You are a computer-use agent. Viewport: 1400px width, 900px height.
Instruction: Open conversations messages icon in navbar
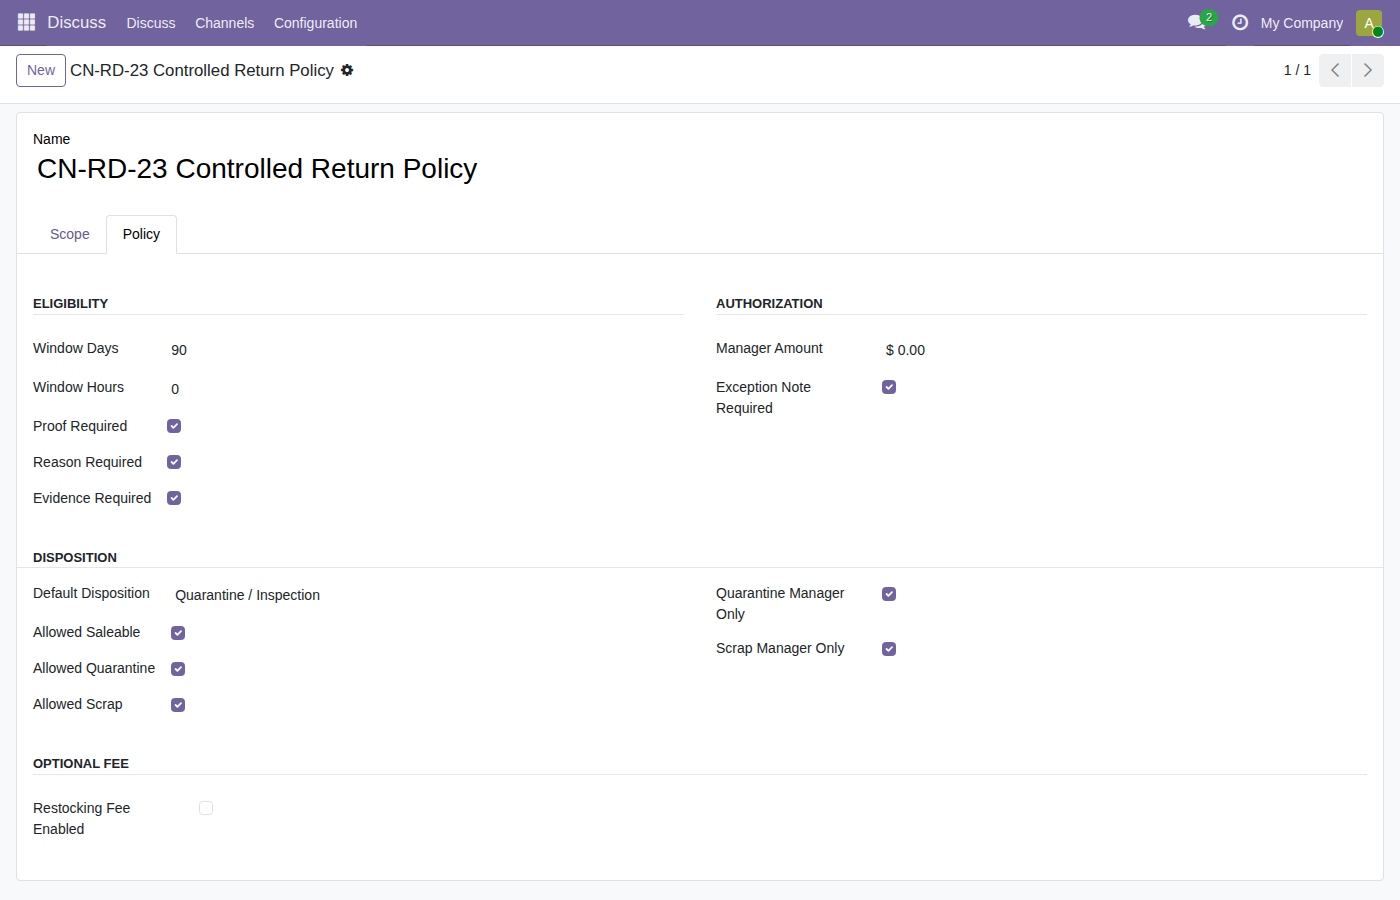pos(1197,22)
